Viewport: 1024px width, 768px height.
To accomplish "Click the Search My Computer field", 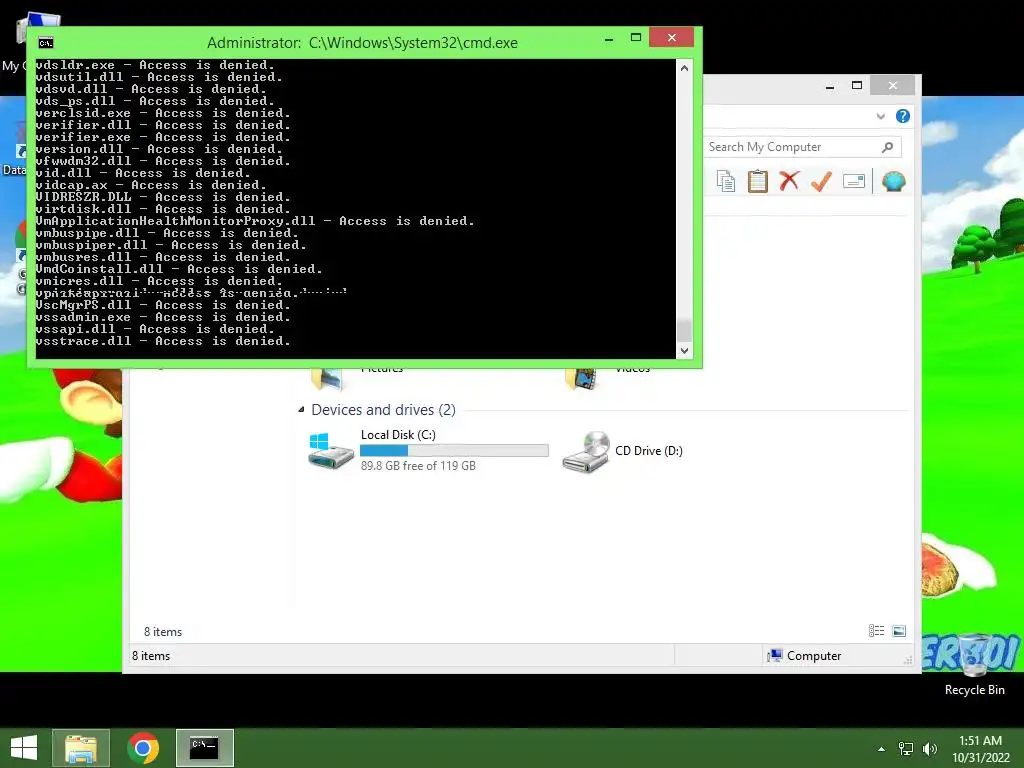I will click(803, 147).
